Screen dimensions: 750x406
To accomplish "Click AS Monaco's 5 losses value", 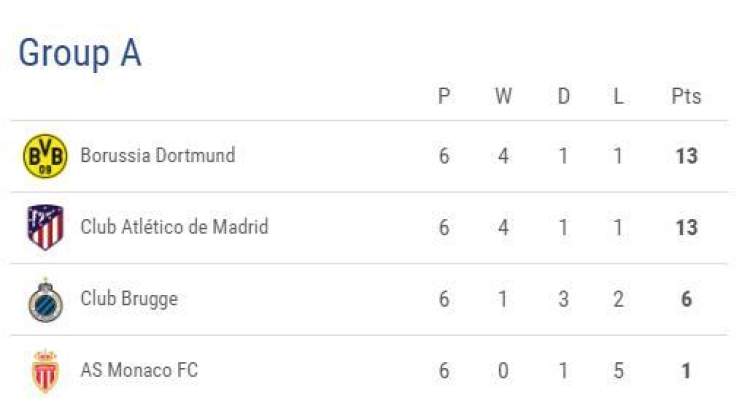I will tap(619, 371).
